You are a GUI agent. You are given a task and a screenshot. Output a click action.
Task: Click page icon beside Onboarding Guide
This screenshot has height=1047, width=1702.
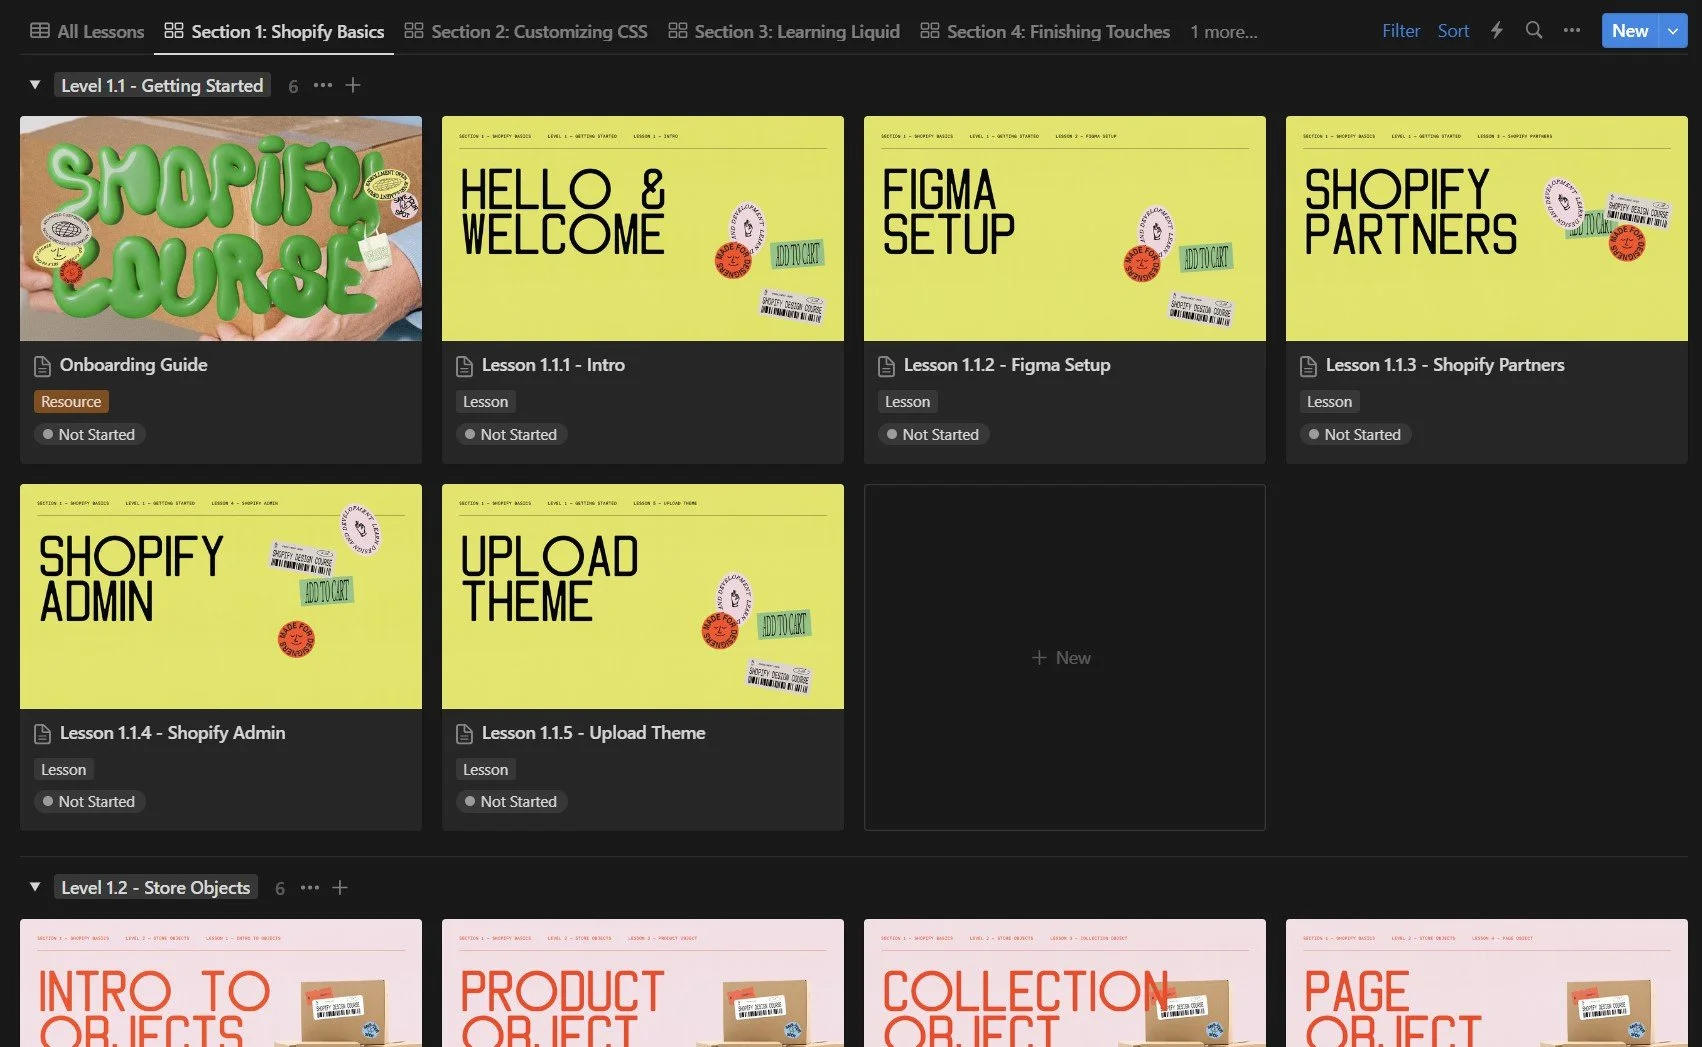tap(43, 366)
